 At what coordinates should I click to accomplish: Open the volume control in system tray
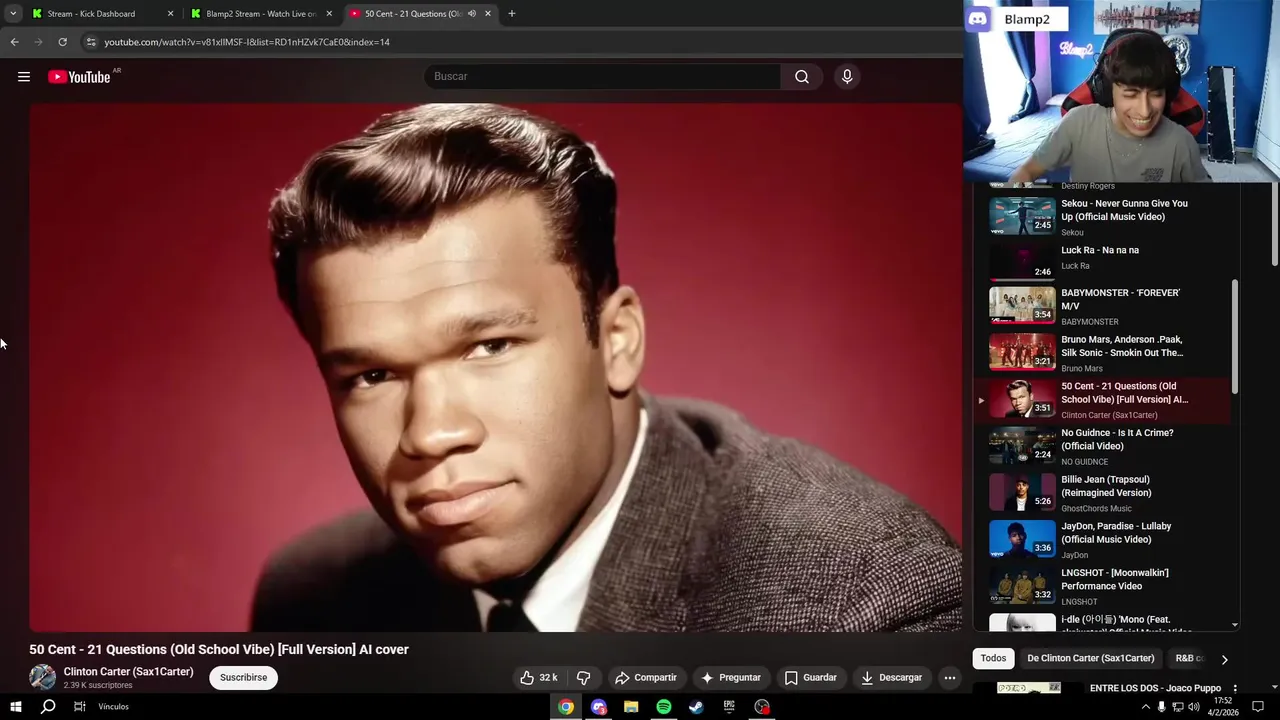1193,707
